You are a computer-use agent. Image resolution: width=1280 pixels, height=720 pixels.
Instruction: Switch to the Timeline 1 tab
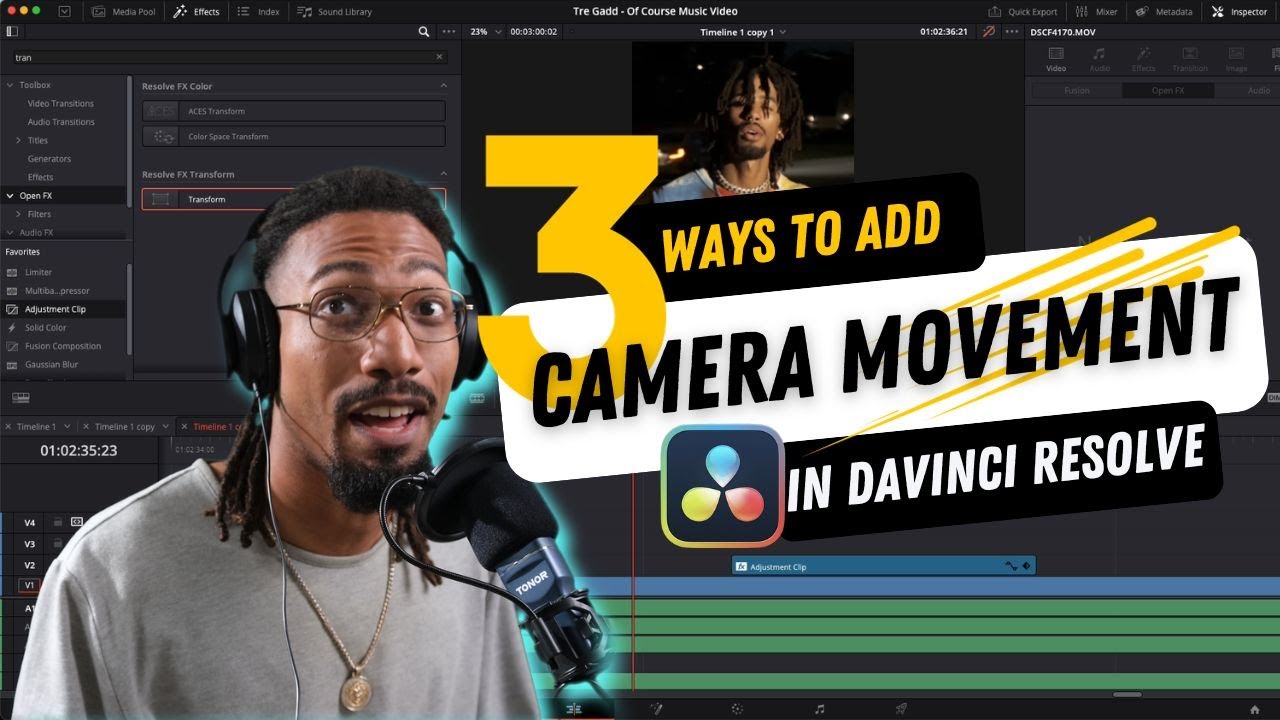click(x=36, y=427)
